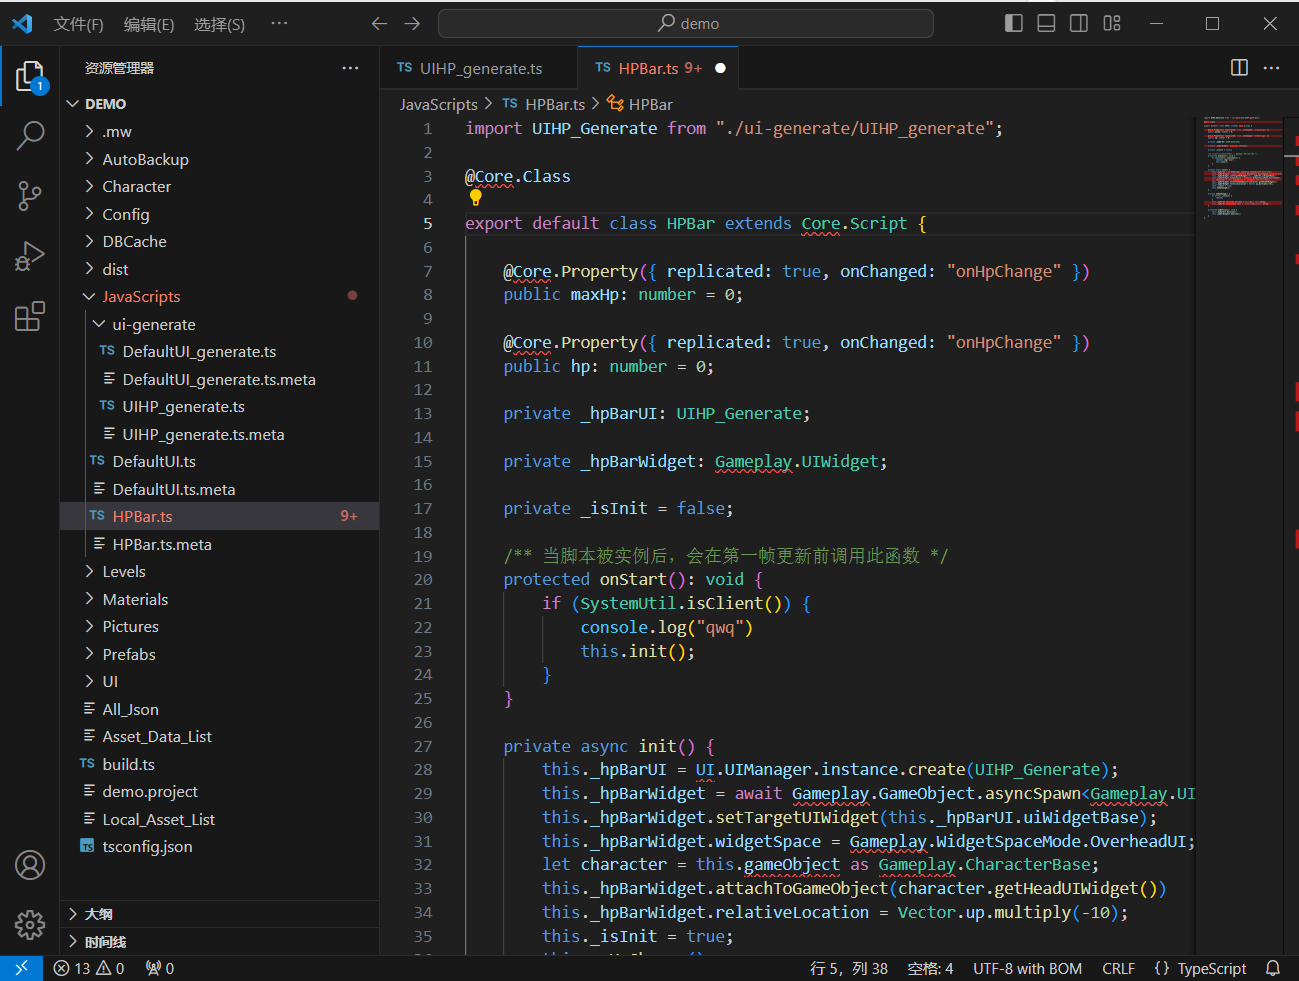Viewport: 1299px width, 981px height.
Task: Toggle the primary sidebar layout icon
Action: (x=1014, y=23)
